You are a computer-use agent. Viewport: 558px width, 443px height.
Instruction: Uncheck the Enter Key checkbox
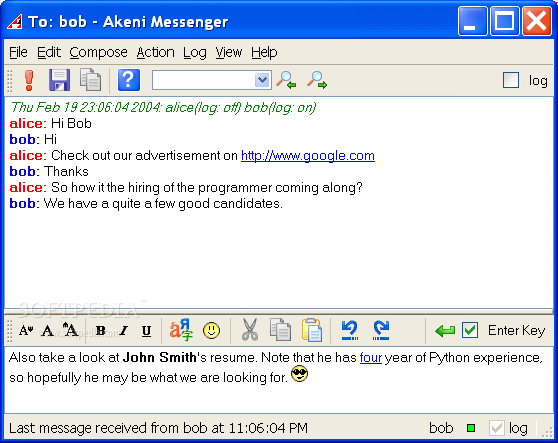(470, 330)
